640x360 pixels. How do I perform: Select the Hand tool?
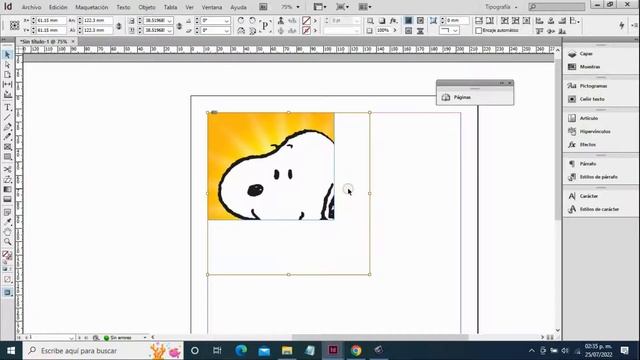pos(7,232)
